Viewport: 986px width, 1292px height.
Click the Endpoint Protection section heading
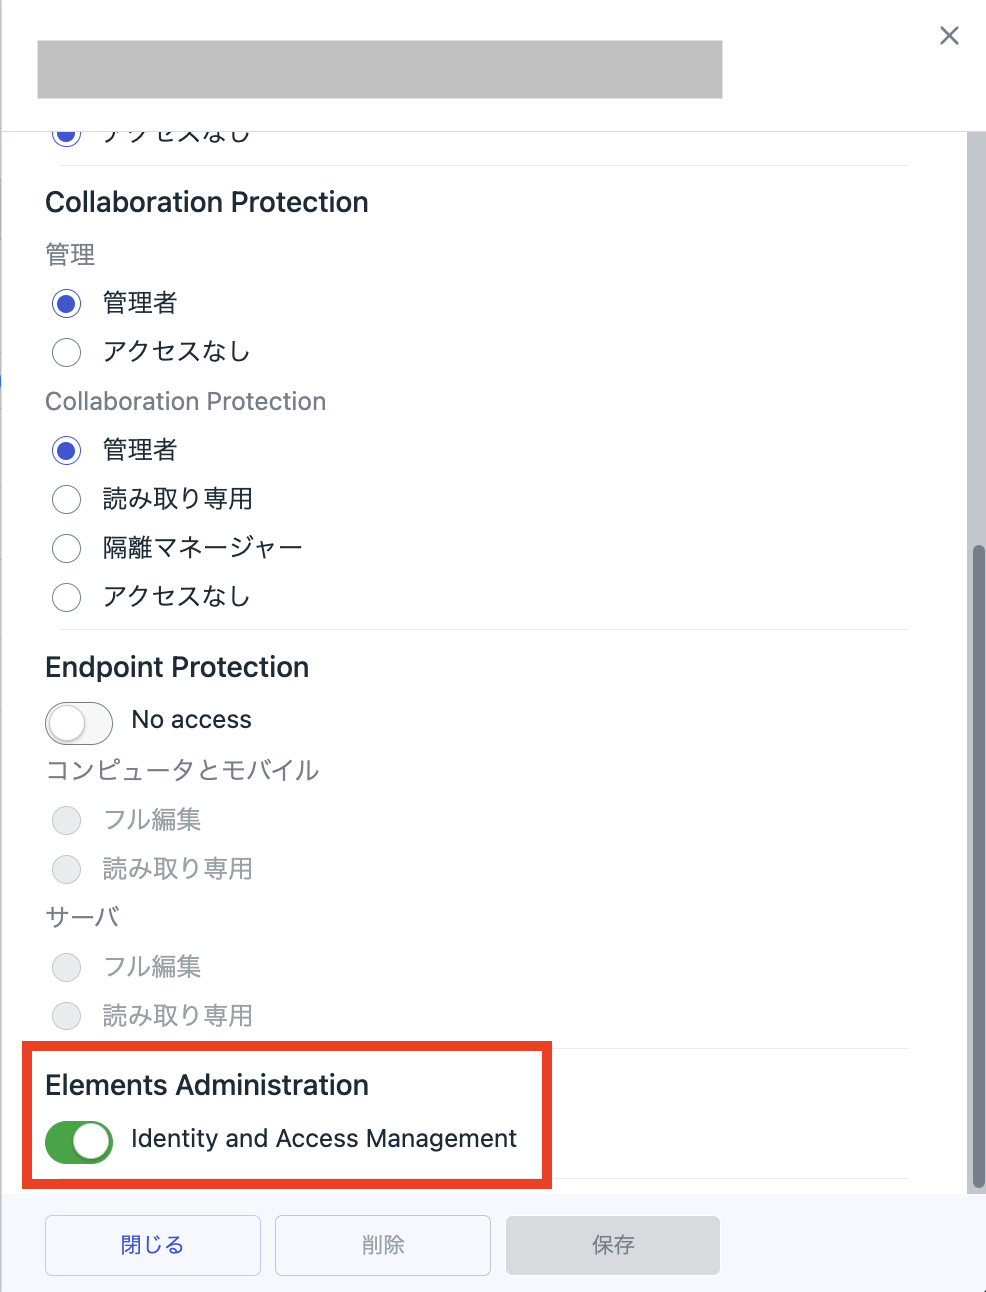(x=177, y=667)
